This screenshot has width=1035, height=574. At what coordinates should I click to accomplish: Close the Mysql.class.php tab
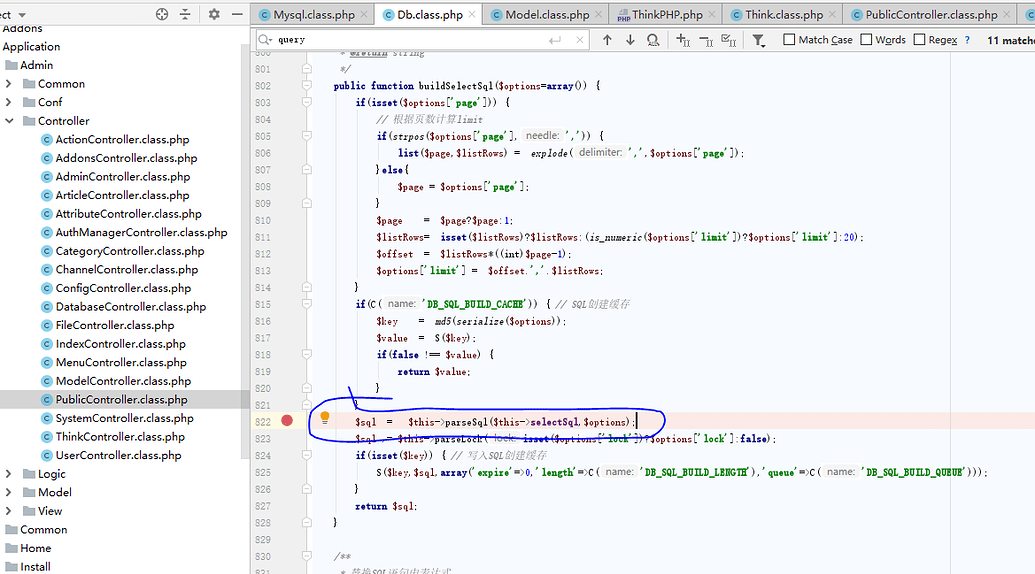click(364, 15)
